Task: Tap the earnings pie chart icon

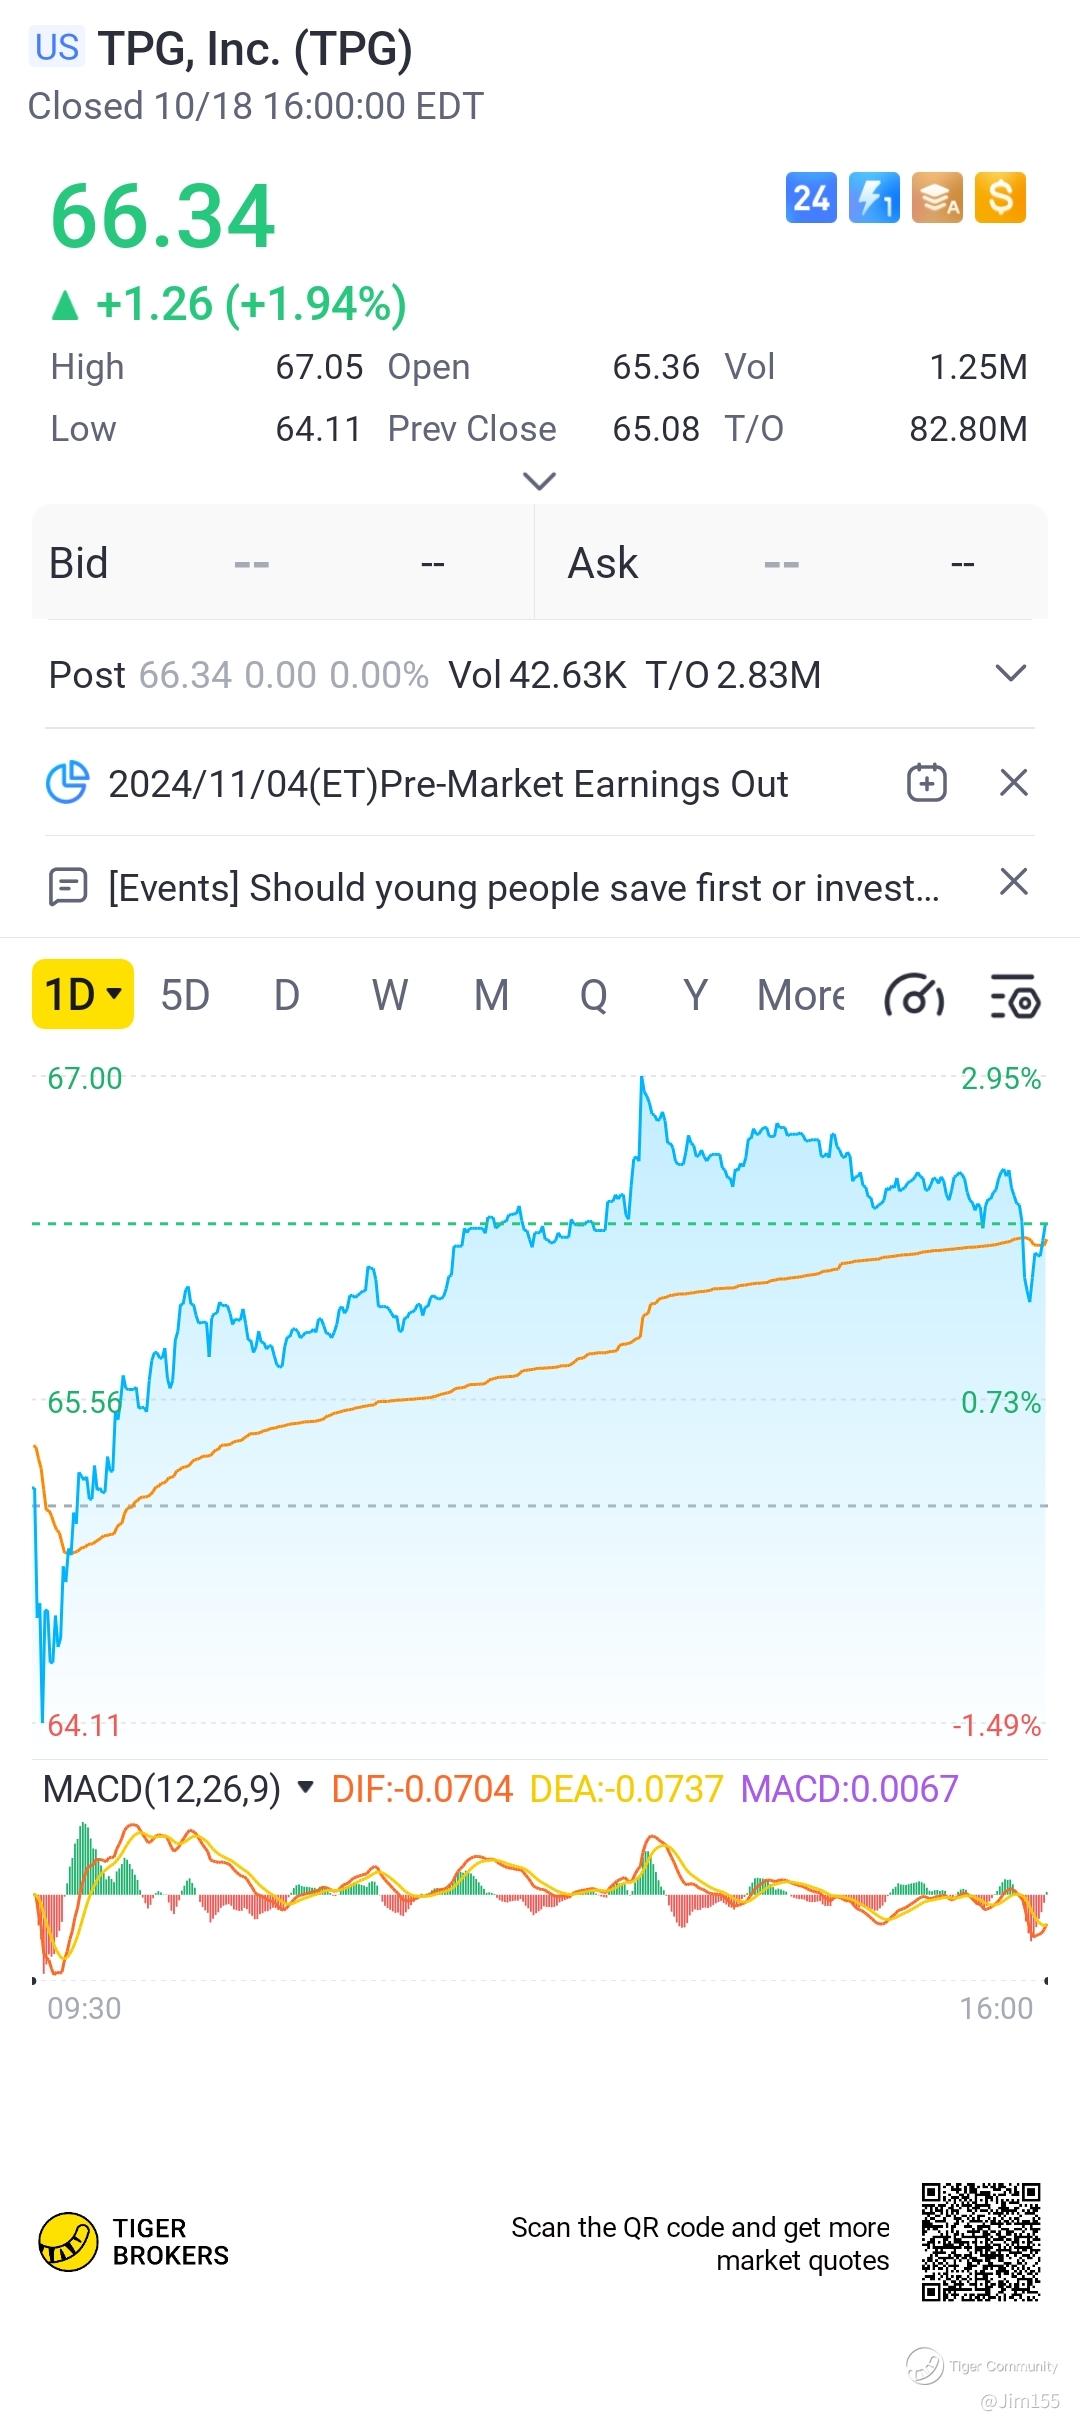Action: point(68,783)
